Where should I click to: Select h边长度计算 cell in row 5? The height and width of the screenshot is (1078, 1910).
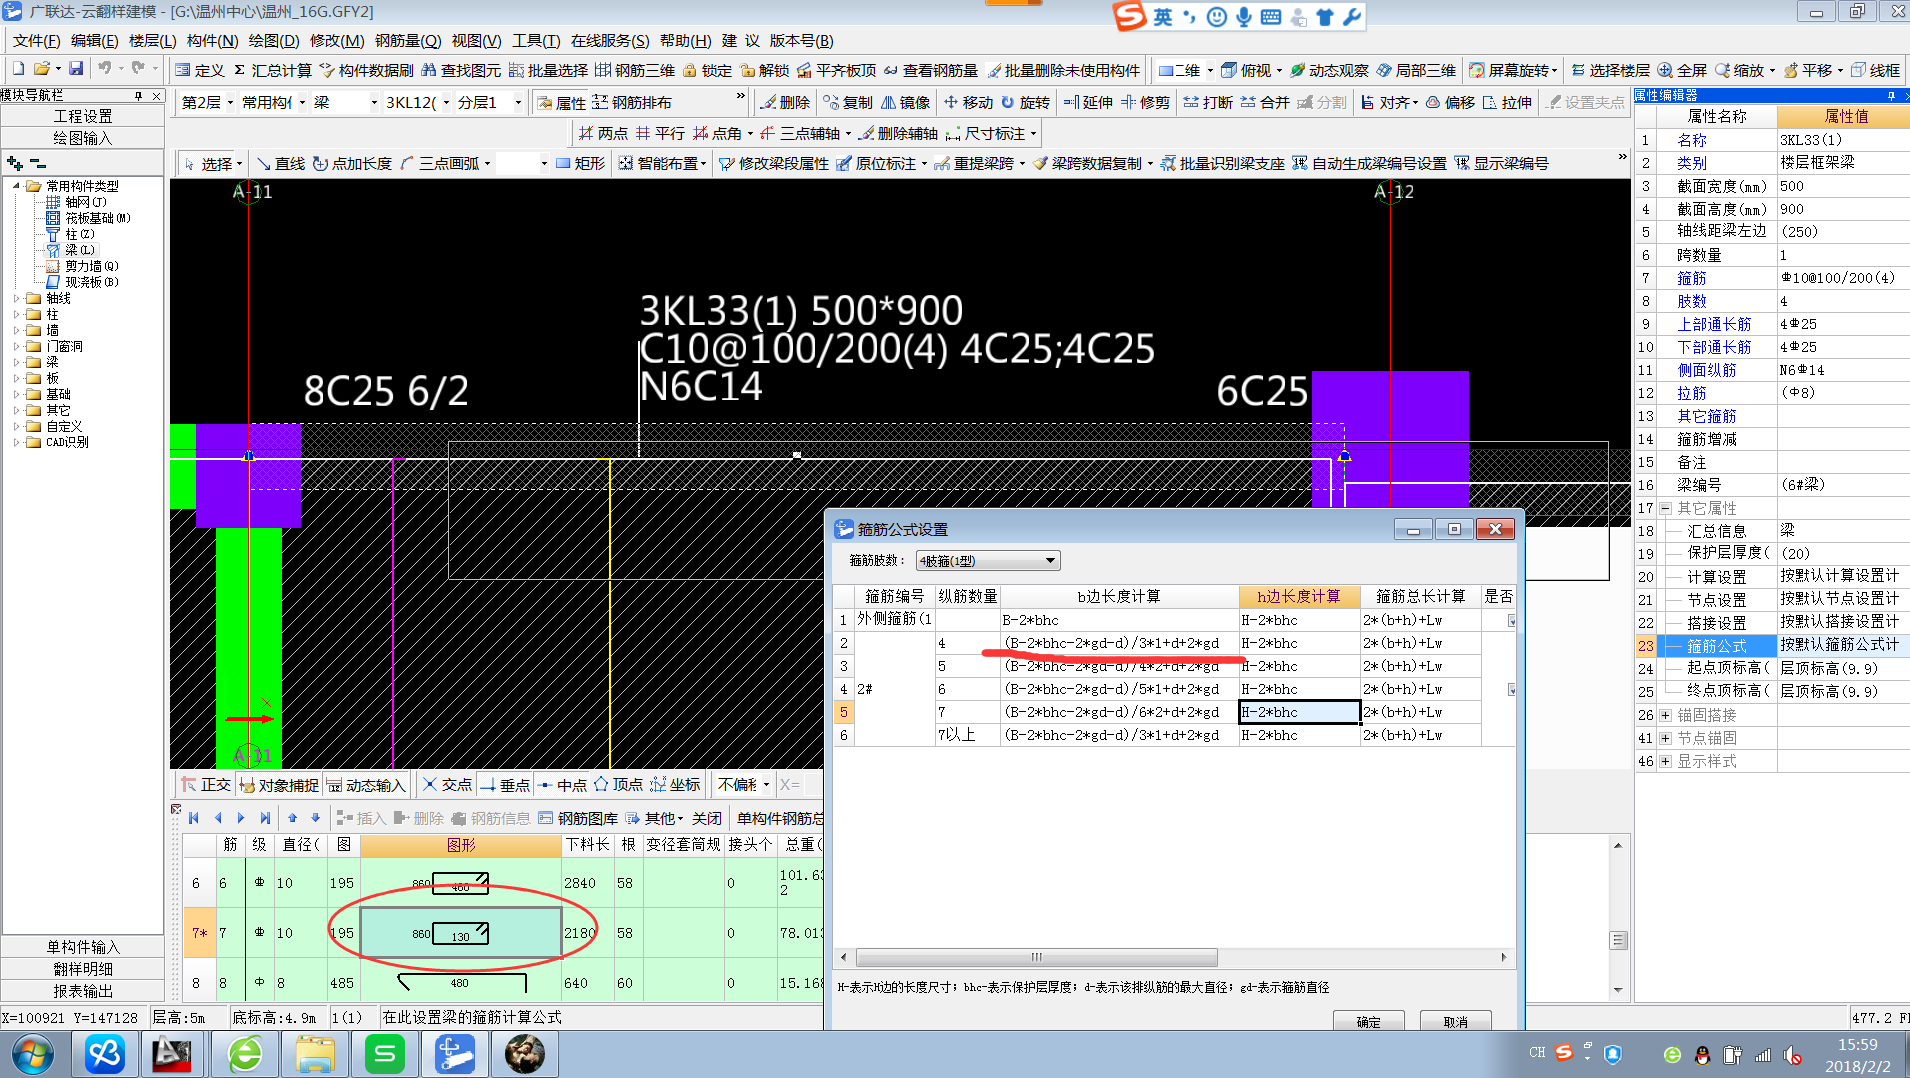[1299, 712]
